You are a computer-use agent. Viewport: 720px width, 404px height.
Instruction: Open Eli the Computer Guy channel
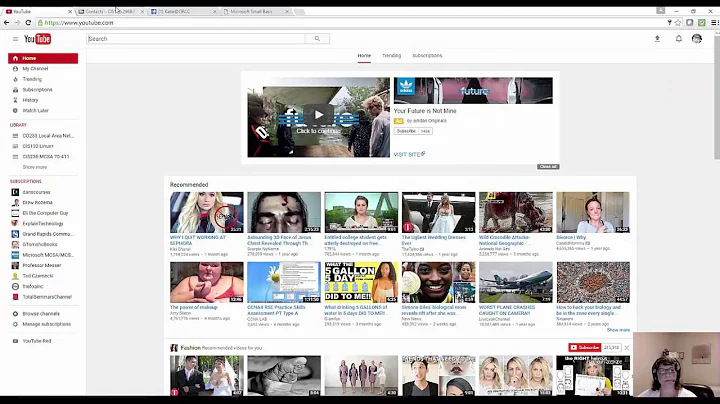coord(43,213)
